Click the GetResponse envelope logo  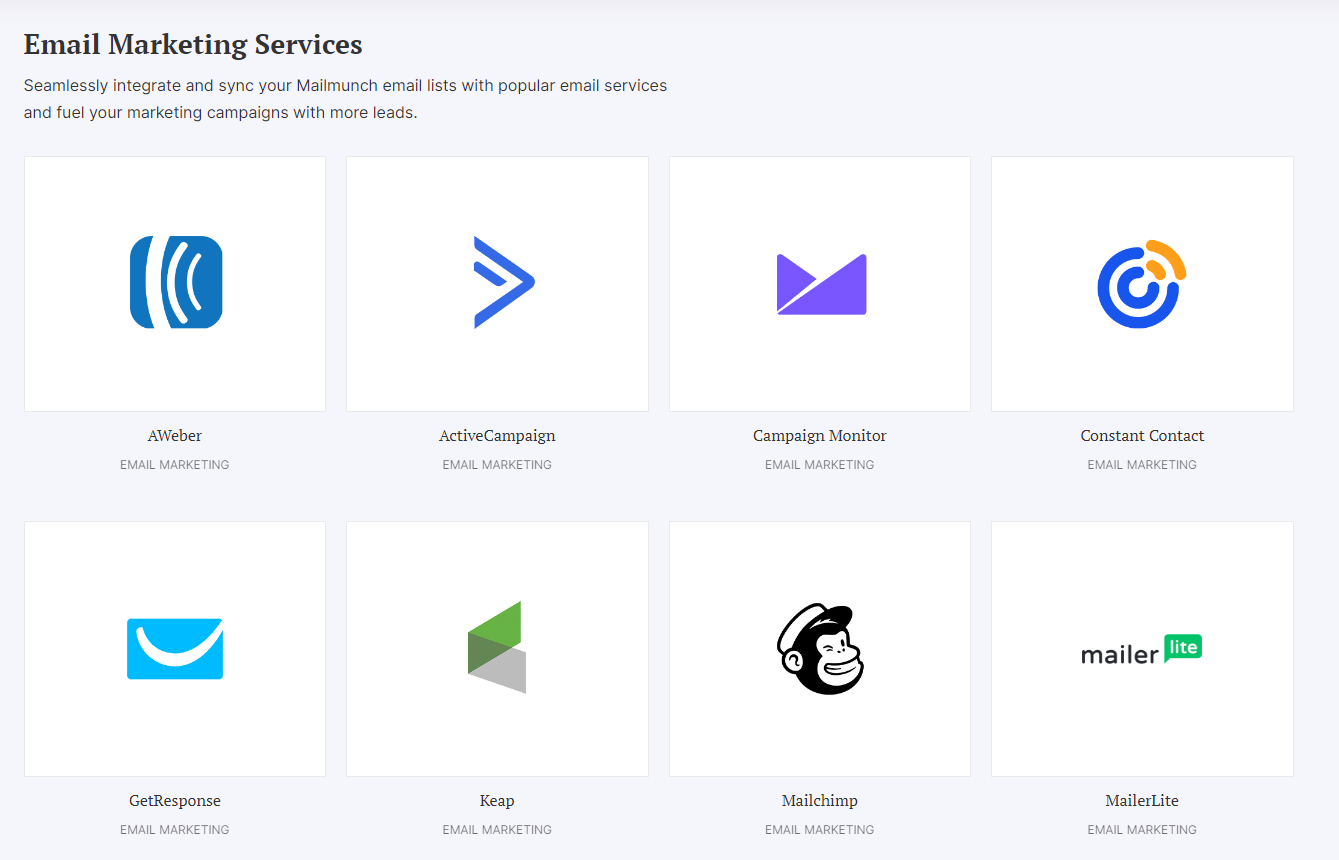point(175,648)
